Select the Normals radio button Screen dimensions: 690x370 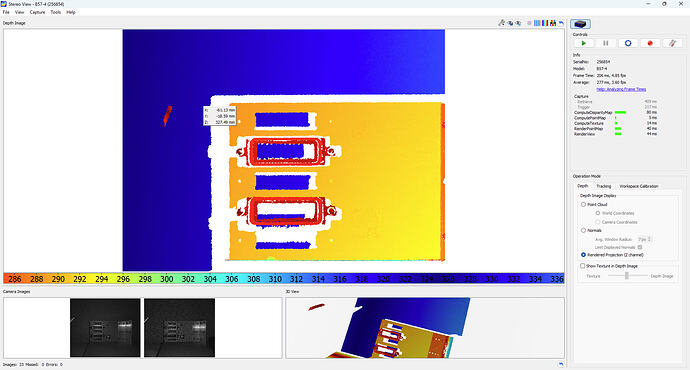584,230
